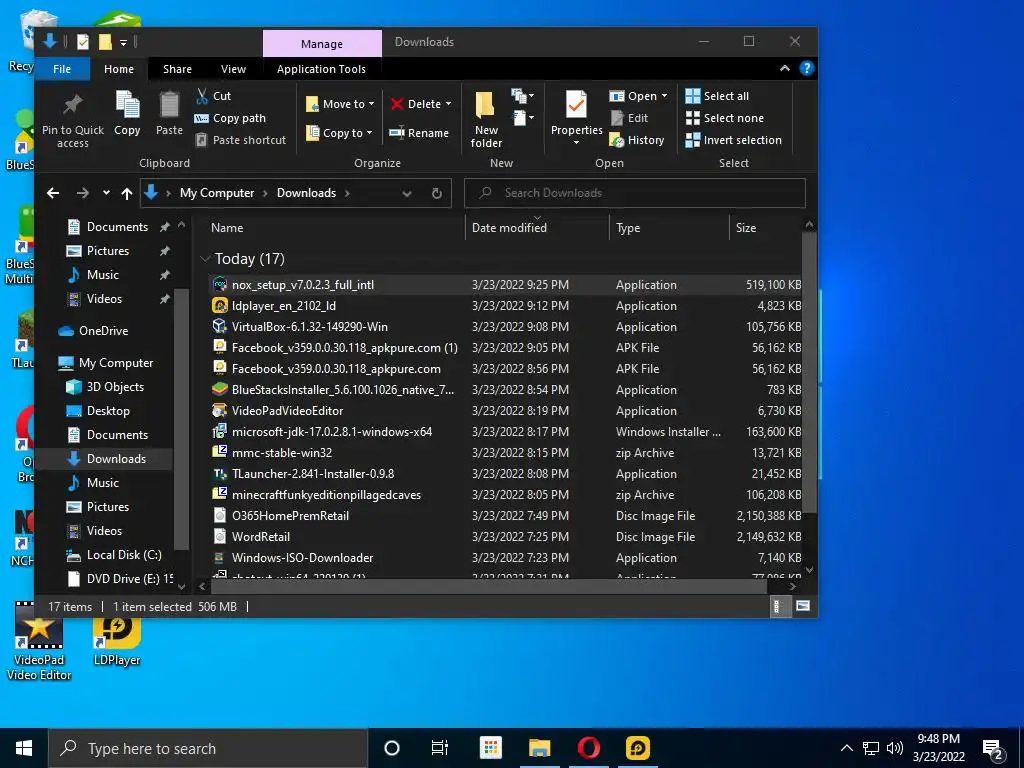Click the Edit command in Open group
The image size is (1024, 768).
tap(630, 118)
